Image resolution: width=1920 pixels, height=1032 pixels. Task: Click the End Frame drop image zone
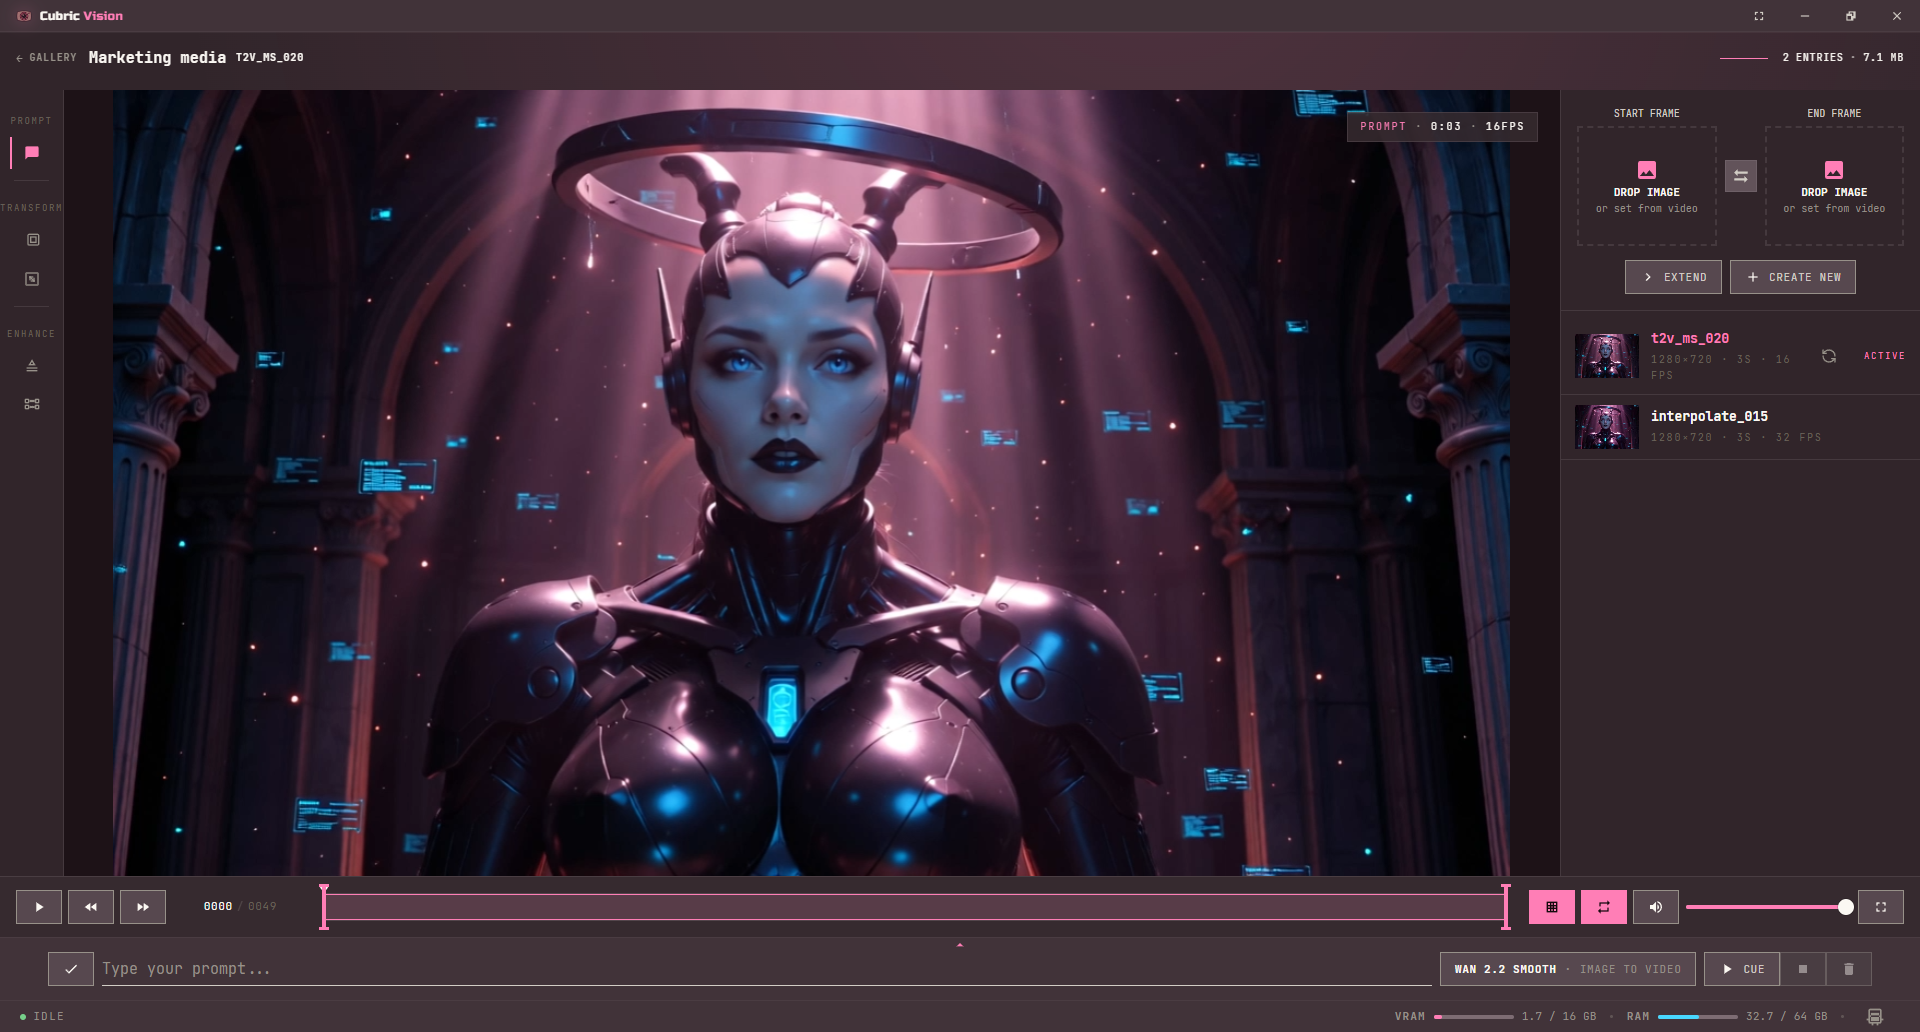(1834, 186)
